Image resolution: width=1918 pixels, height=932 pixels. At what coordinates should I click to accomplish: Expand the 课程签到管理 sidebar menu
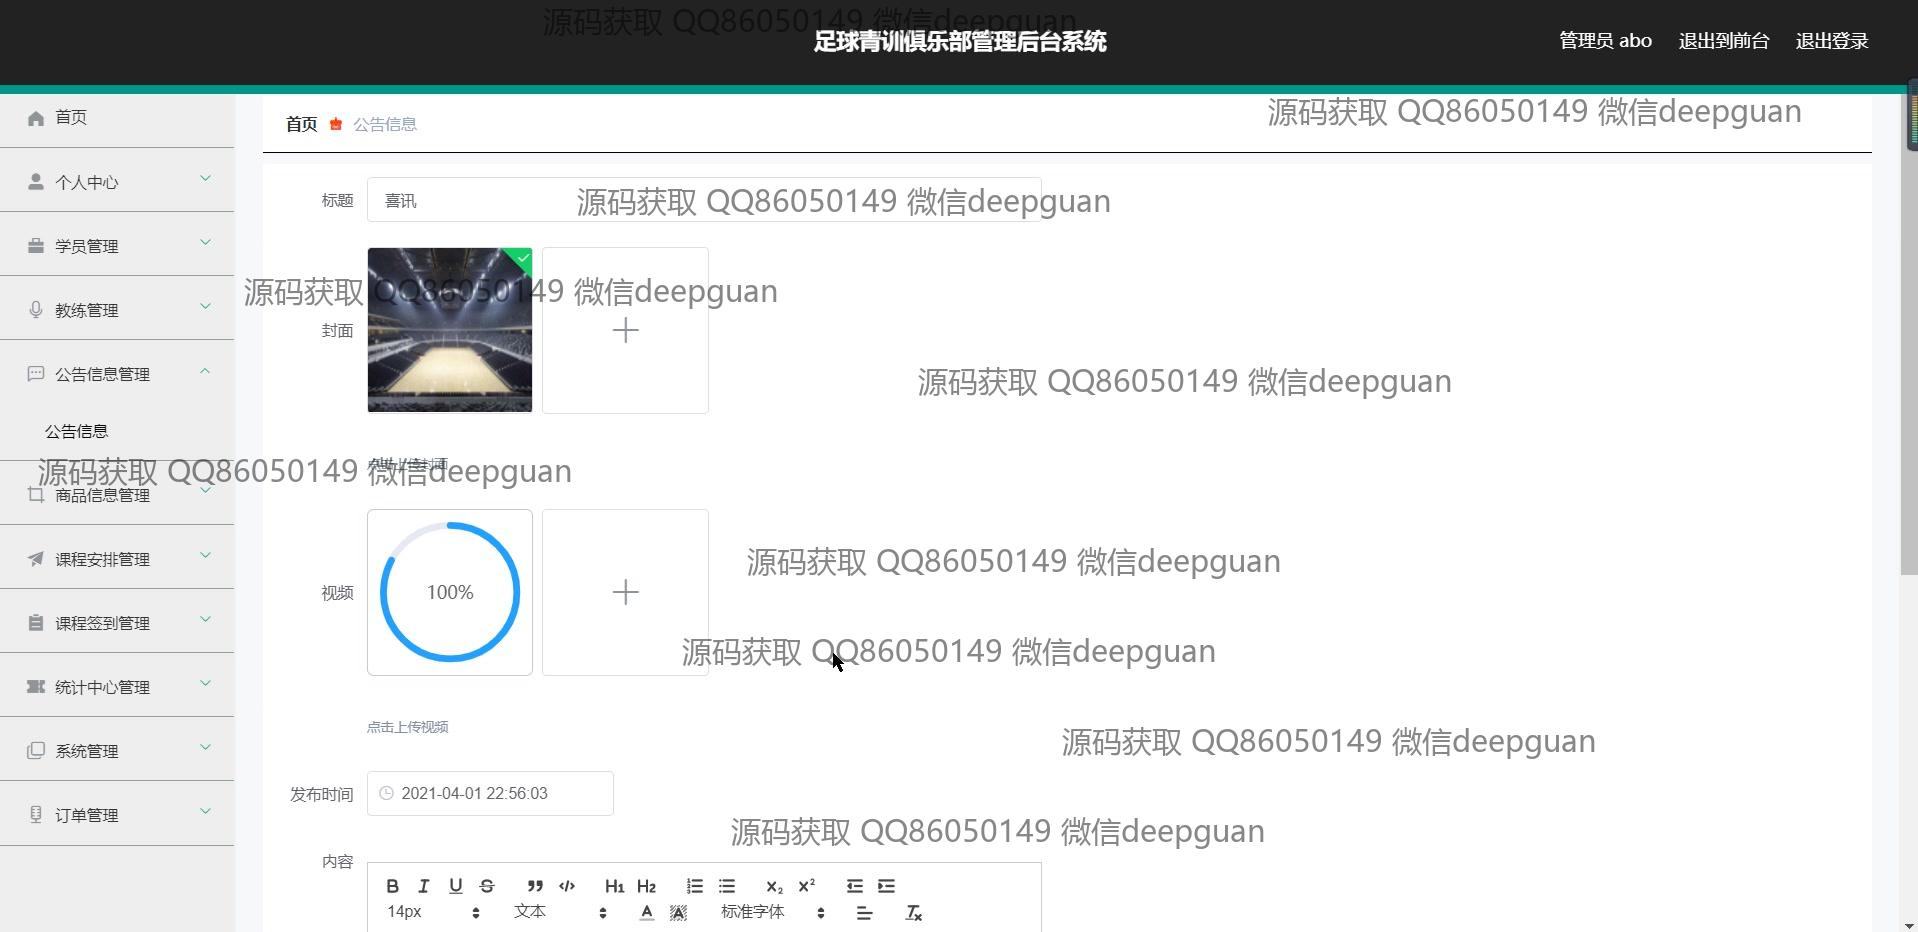pos(117,622)
